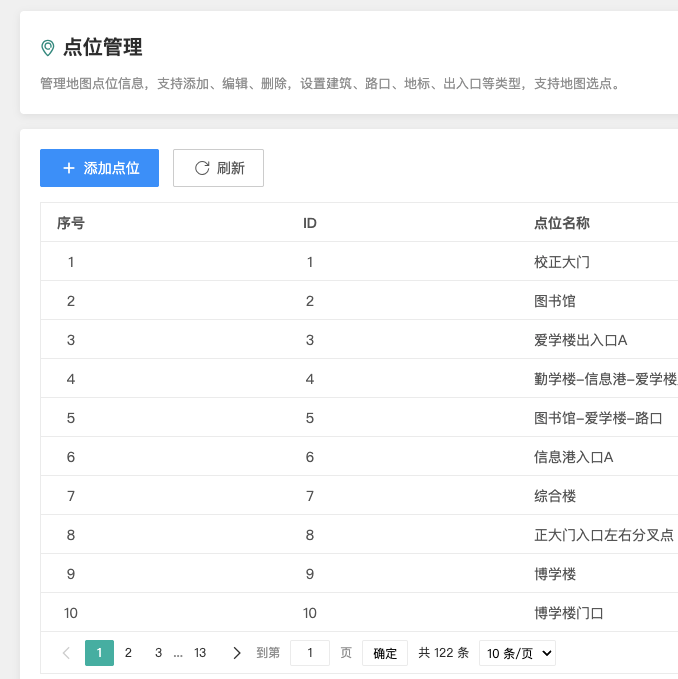Click the pagination ellipsis between 3 and 13

click(x=178, y=653)
